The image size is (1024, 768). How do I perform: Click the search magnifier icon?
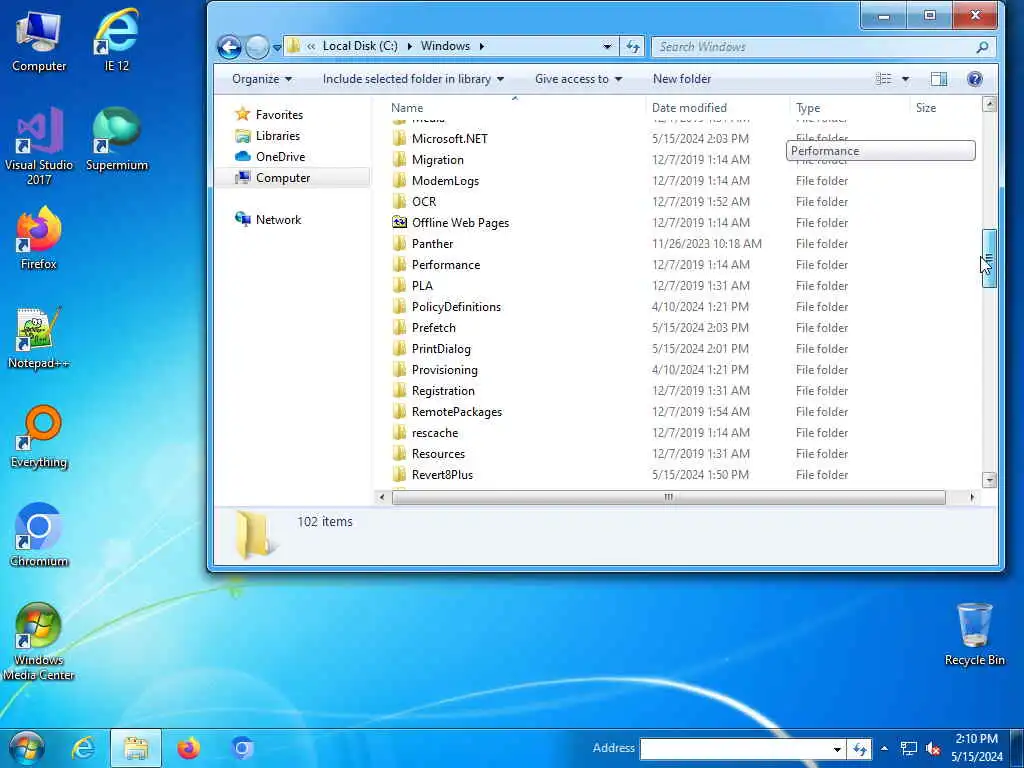click(982, 47)
